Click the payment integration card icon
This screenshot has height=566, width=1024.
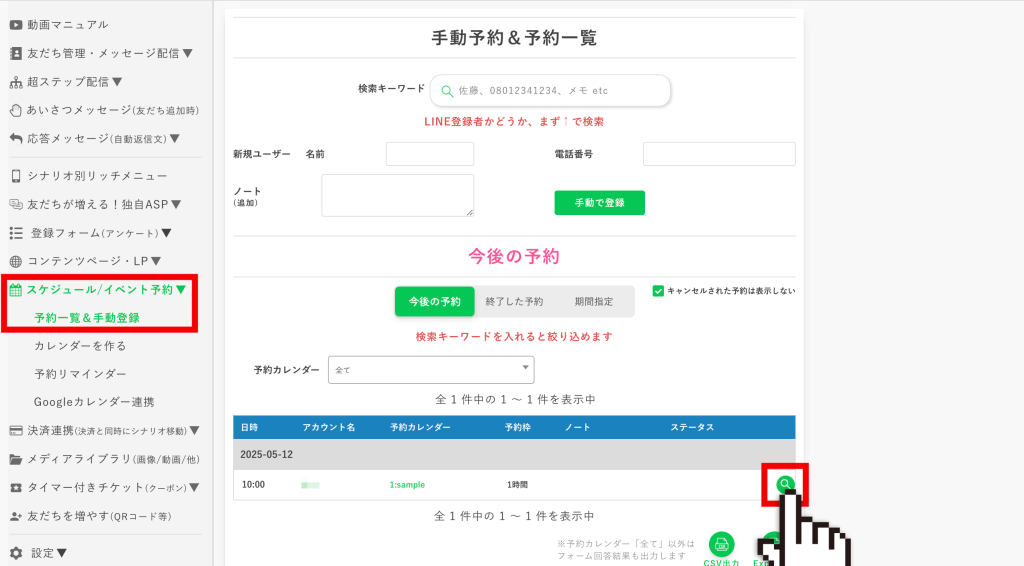click(16, 431)
